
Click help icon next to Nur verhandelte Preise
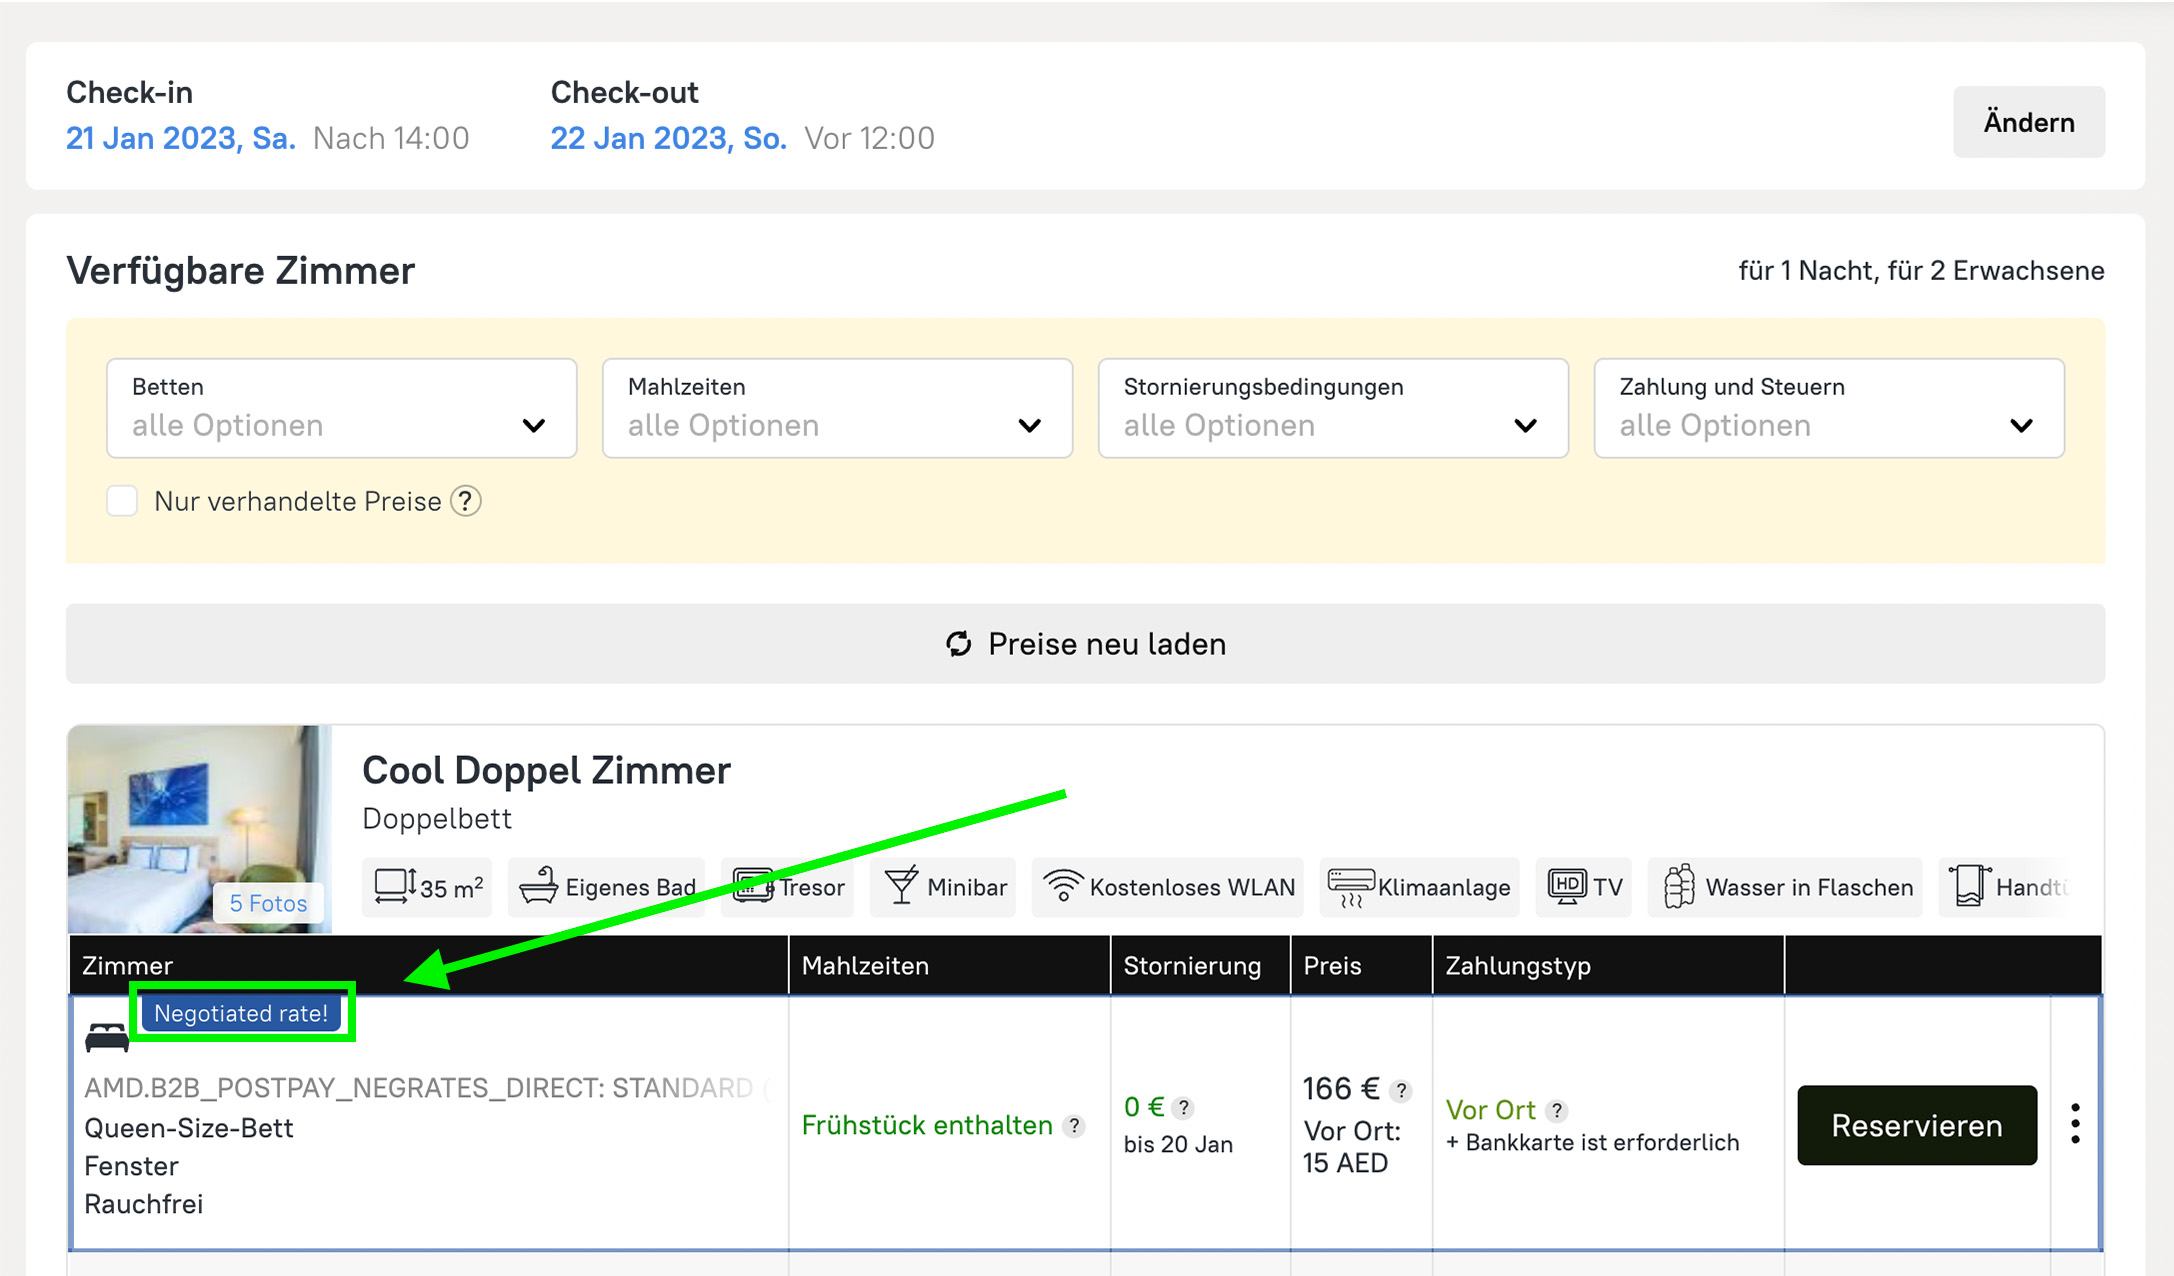[x=465, y=501]
